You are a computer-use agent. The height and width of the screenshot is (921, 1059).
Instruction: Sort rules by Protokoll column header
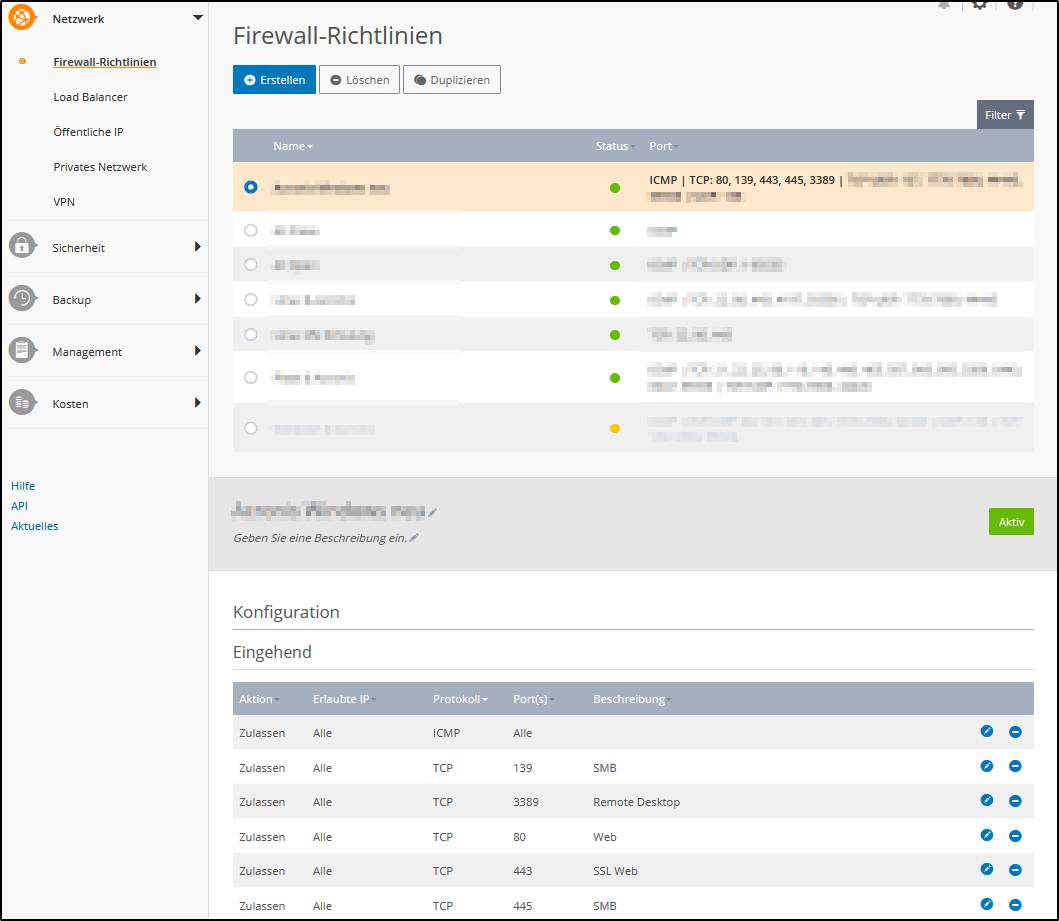coord(459,699)
